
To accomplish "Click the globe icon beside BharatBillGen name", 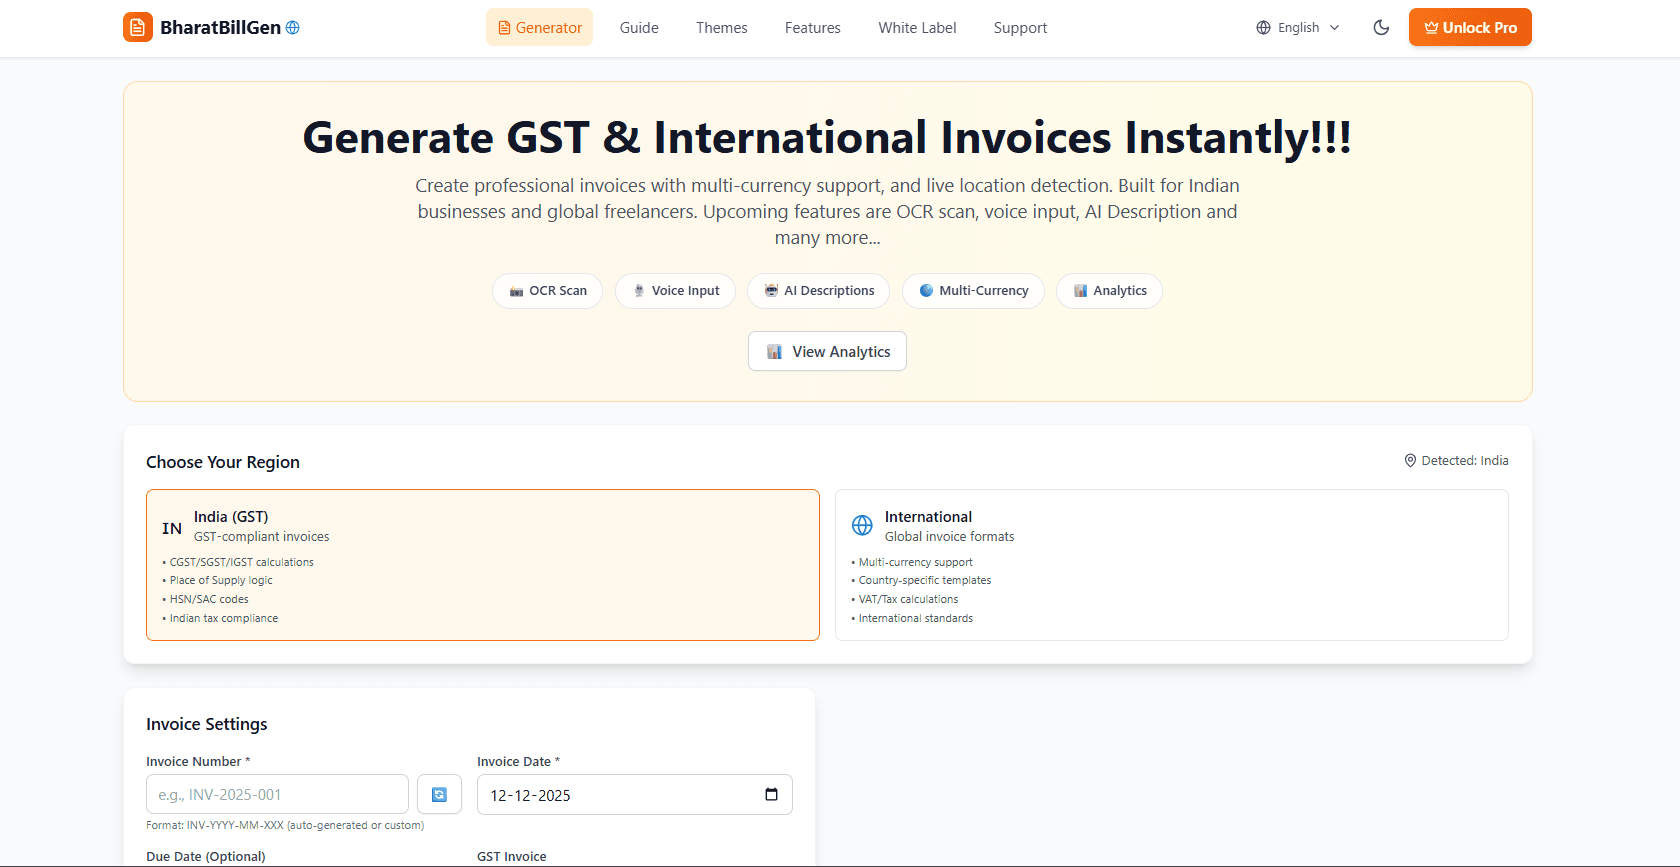I will tap(293, 28).
